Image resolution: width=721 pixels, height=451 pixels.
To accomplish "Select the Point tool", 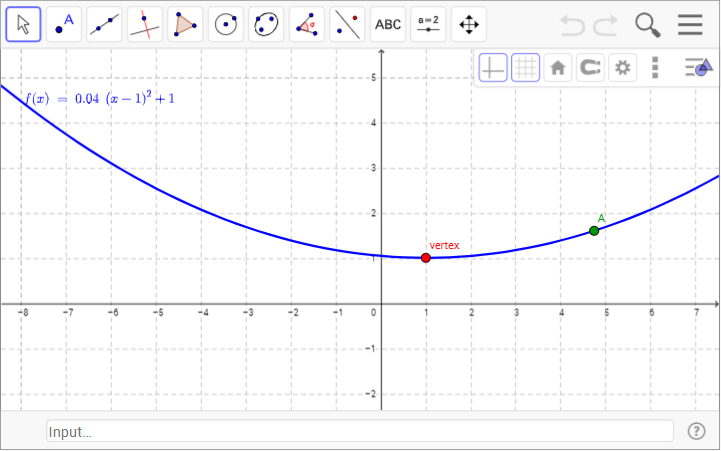I will [x=64, y=24].
